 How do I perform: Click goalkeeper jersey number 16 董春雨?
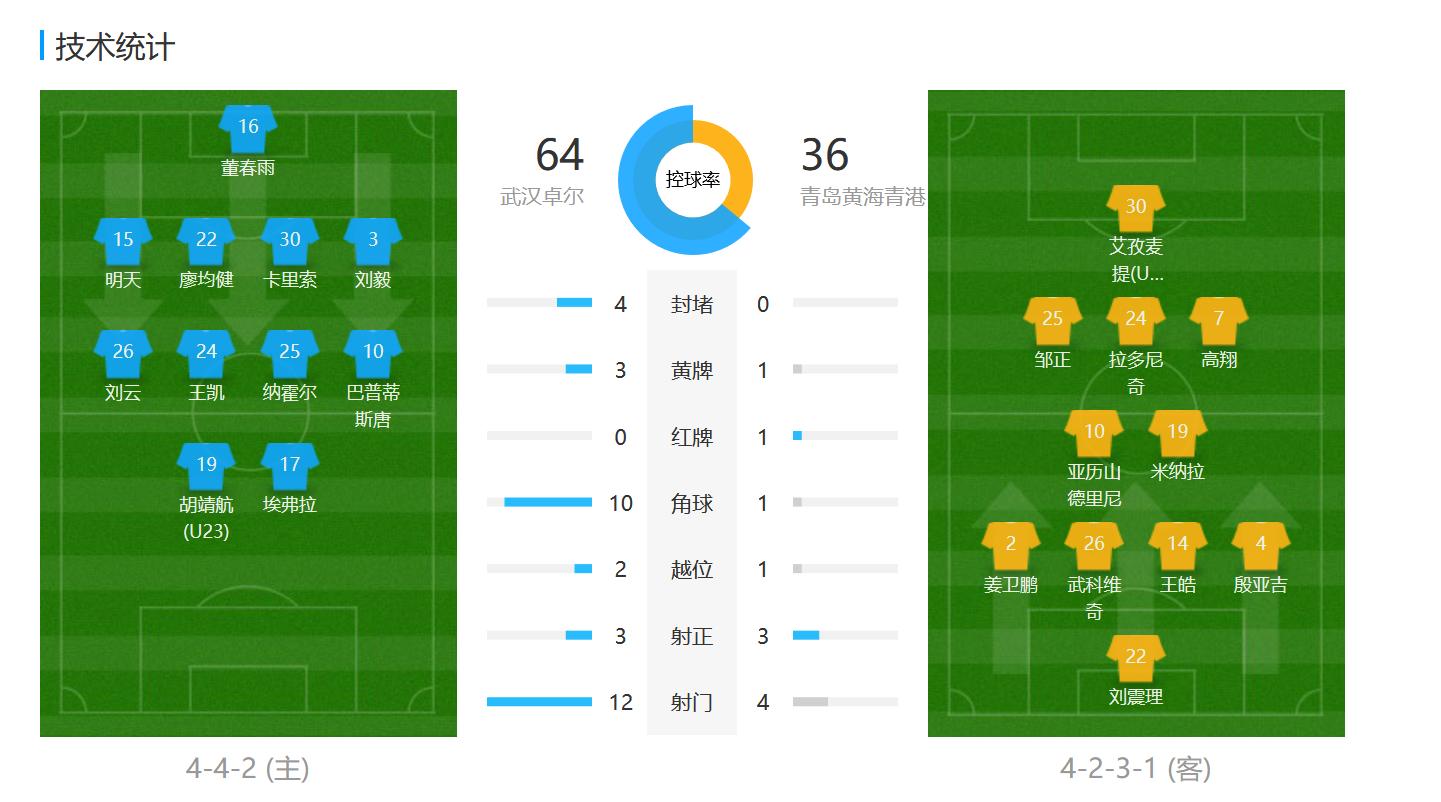tap(248, 128)
